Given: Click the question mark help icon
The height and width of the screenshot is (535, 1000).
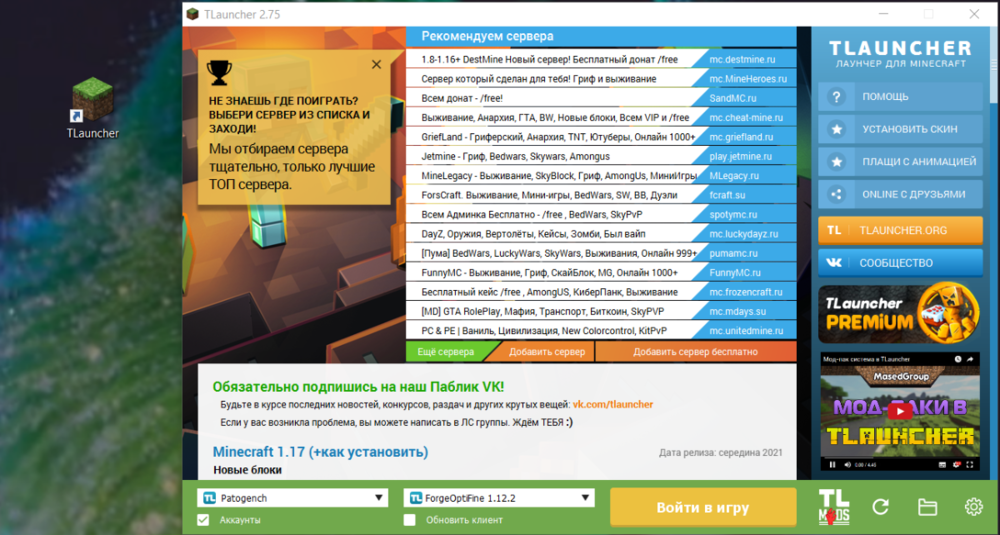Looking at the screenshot, I should pos(836,97).
